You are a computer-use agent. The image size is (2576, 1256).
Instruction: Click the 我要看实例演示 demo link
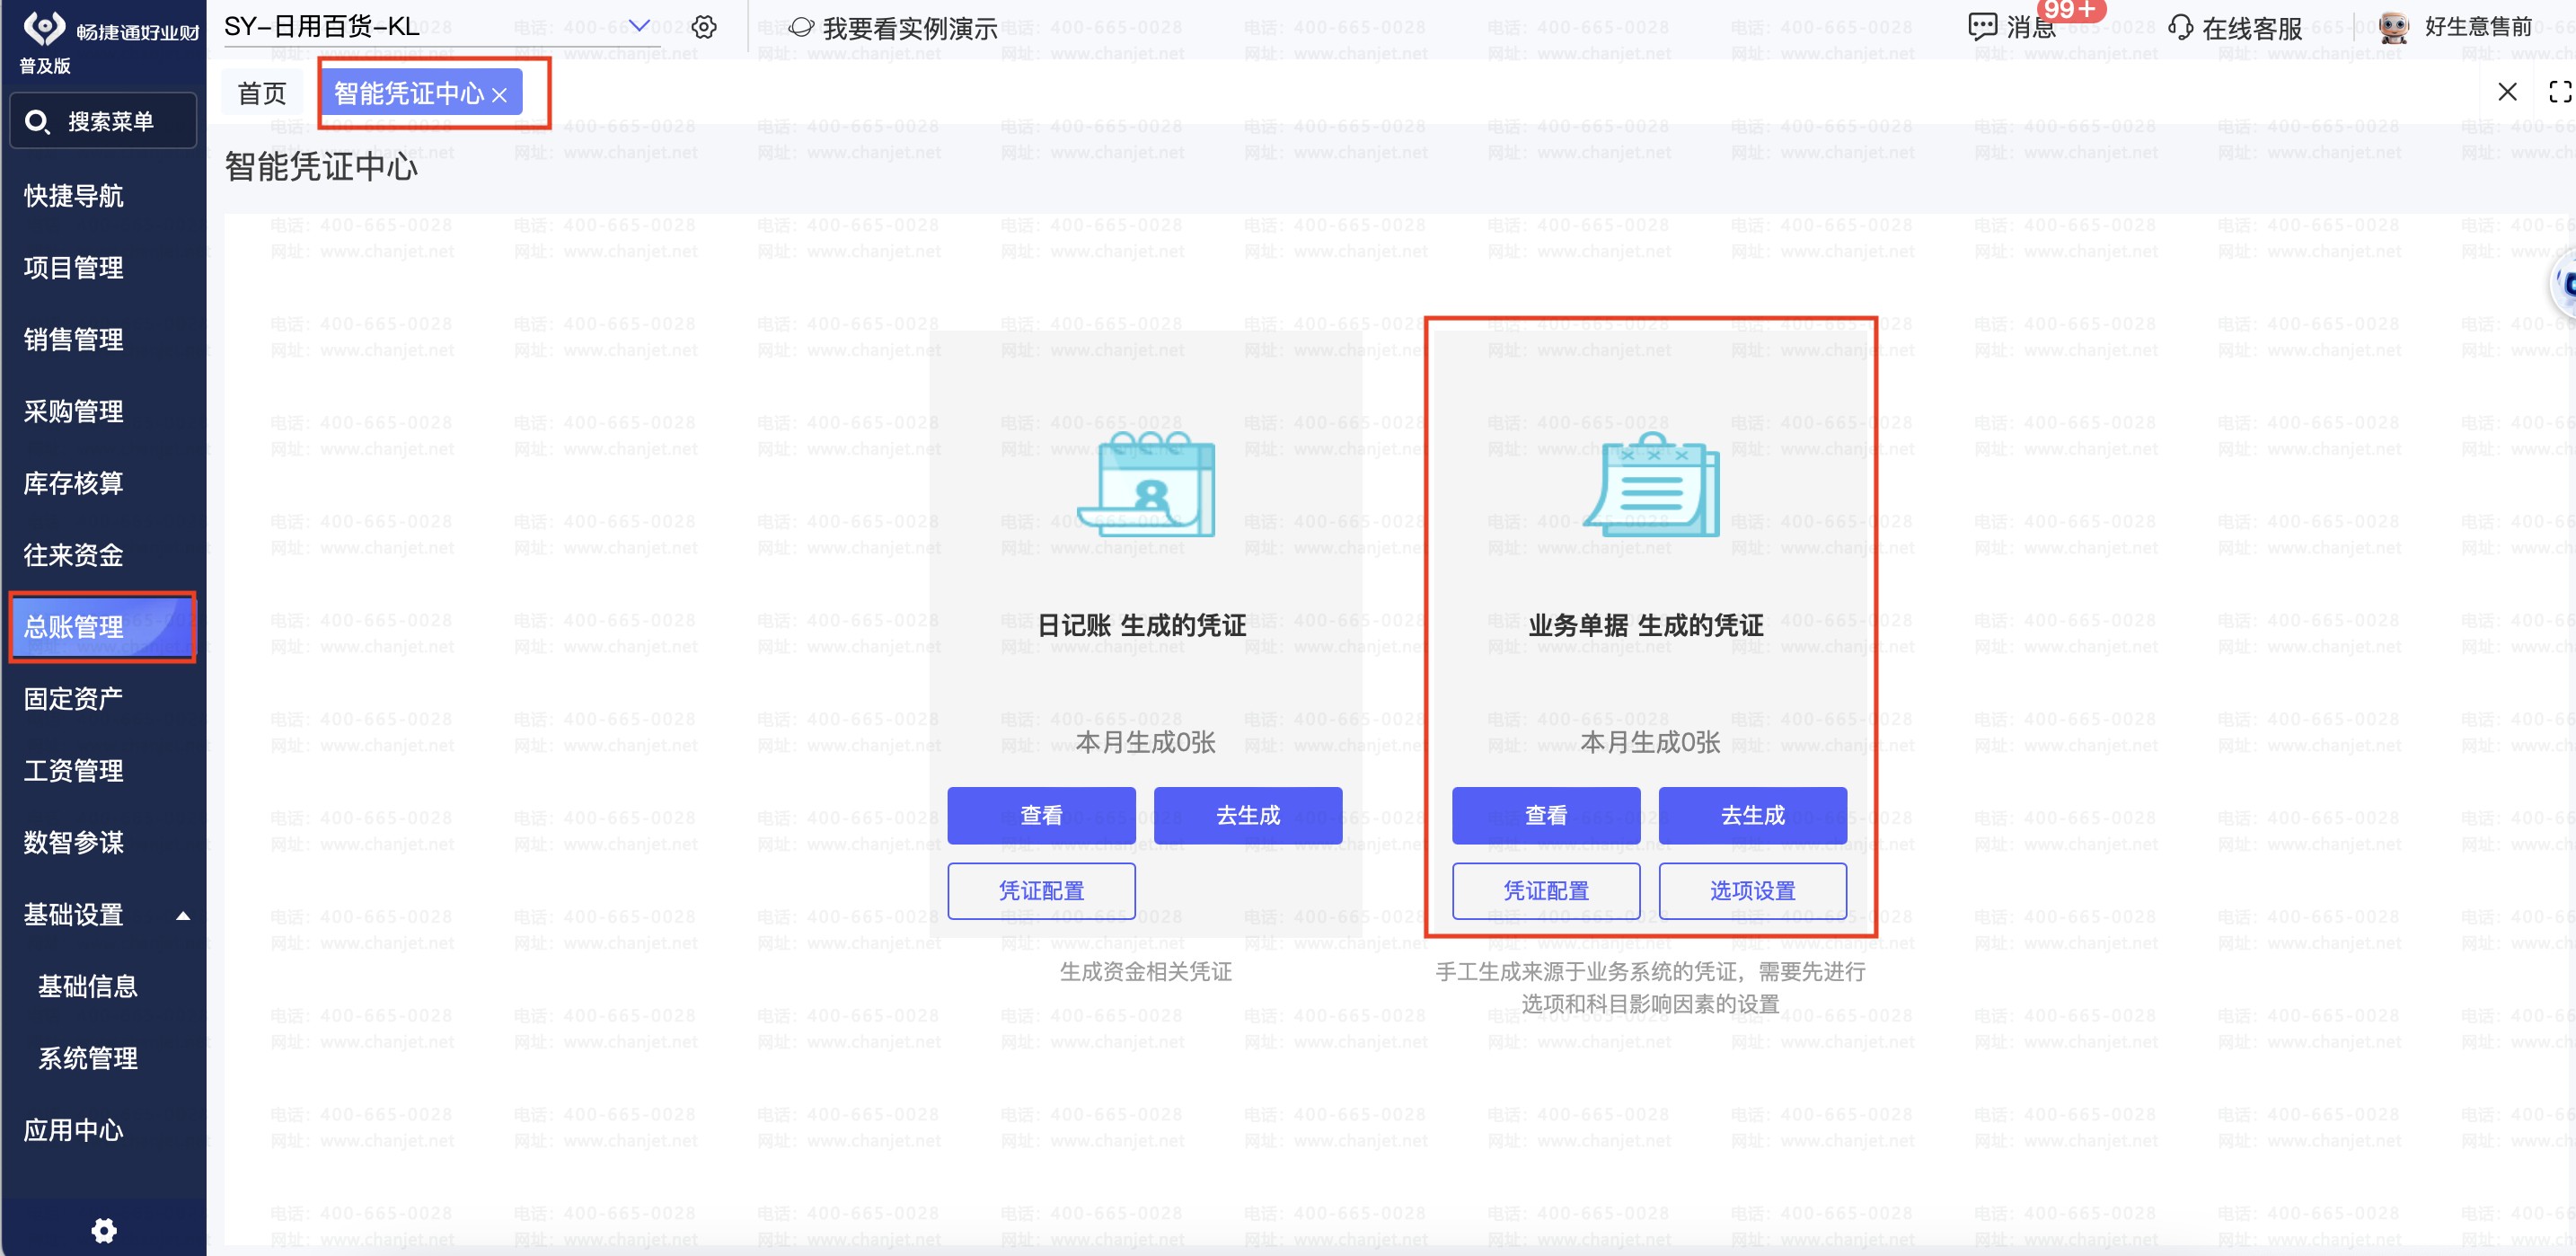pos(893,28)
